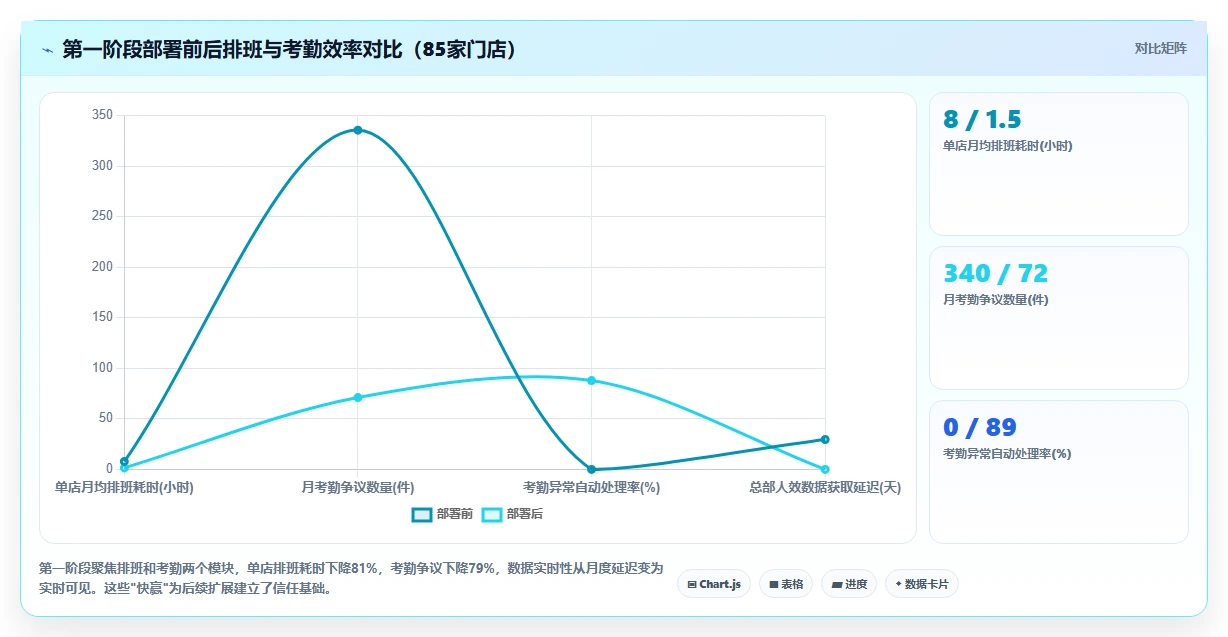
Task: Click the card label 考勤异常自动处理率(%)
Action: [x=1007, y=454]
